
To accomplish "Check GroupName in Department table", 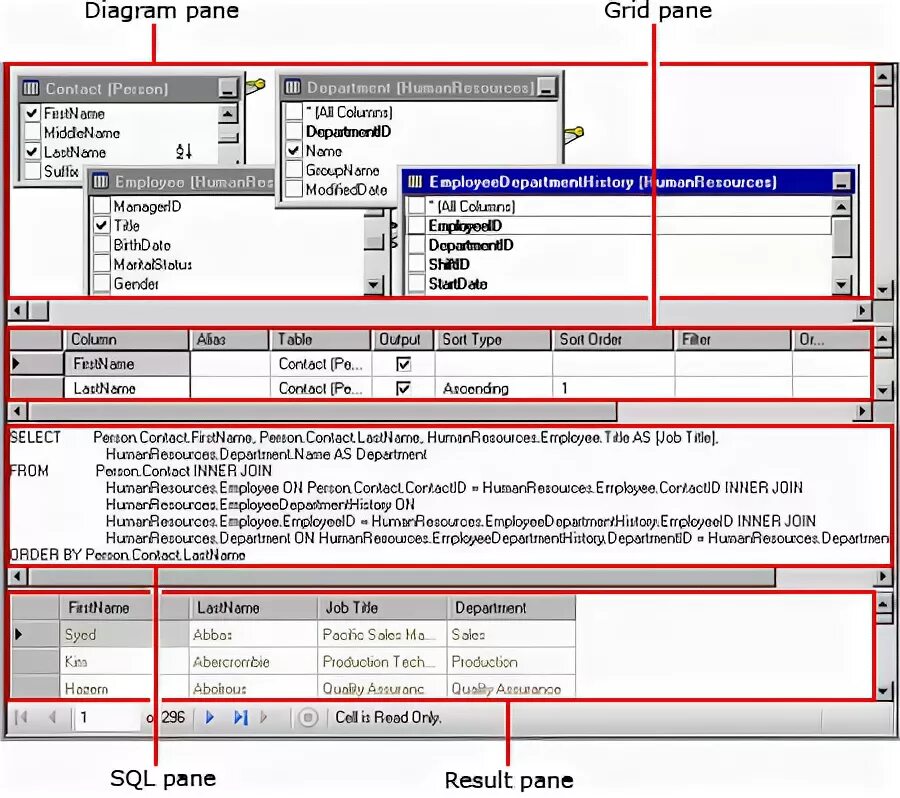I will pyautogui.click(x=294, y=170).
